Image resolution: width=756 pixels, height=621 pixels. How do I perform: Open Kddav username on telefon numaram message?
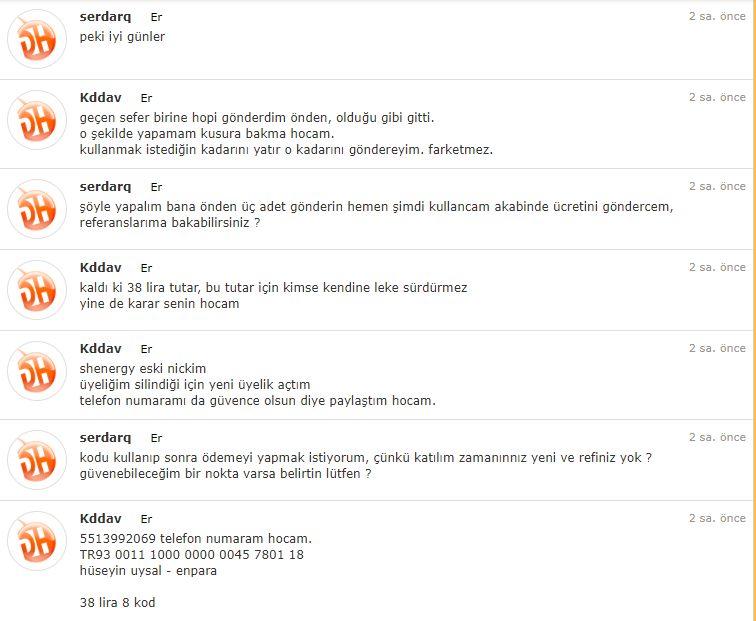[x=100, y=519]
